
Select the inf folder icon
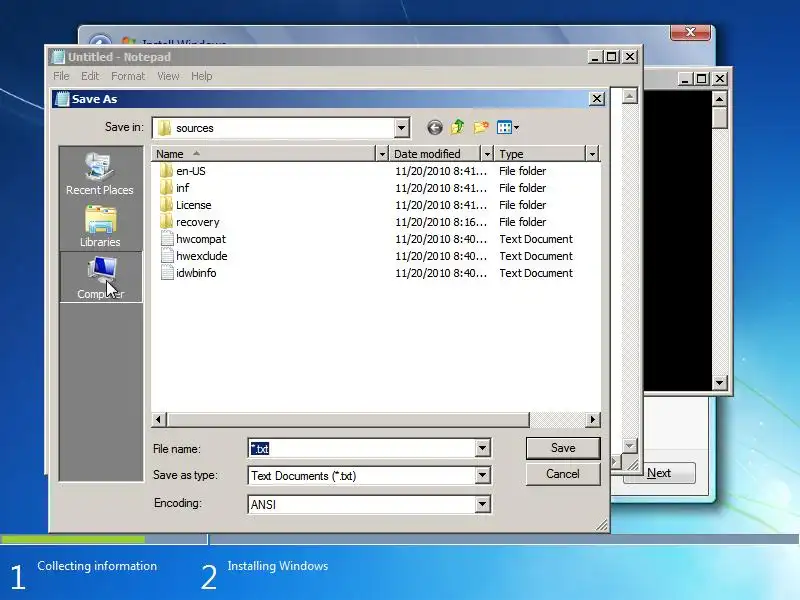click(x=166, y=188)
